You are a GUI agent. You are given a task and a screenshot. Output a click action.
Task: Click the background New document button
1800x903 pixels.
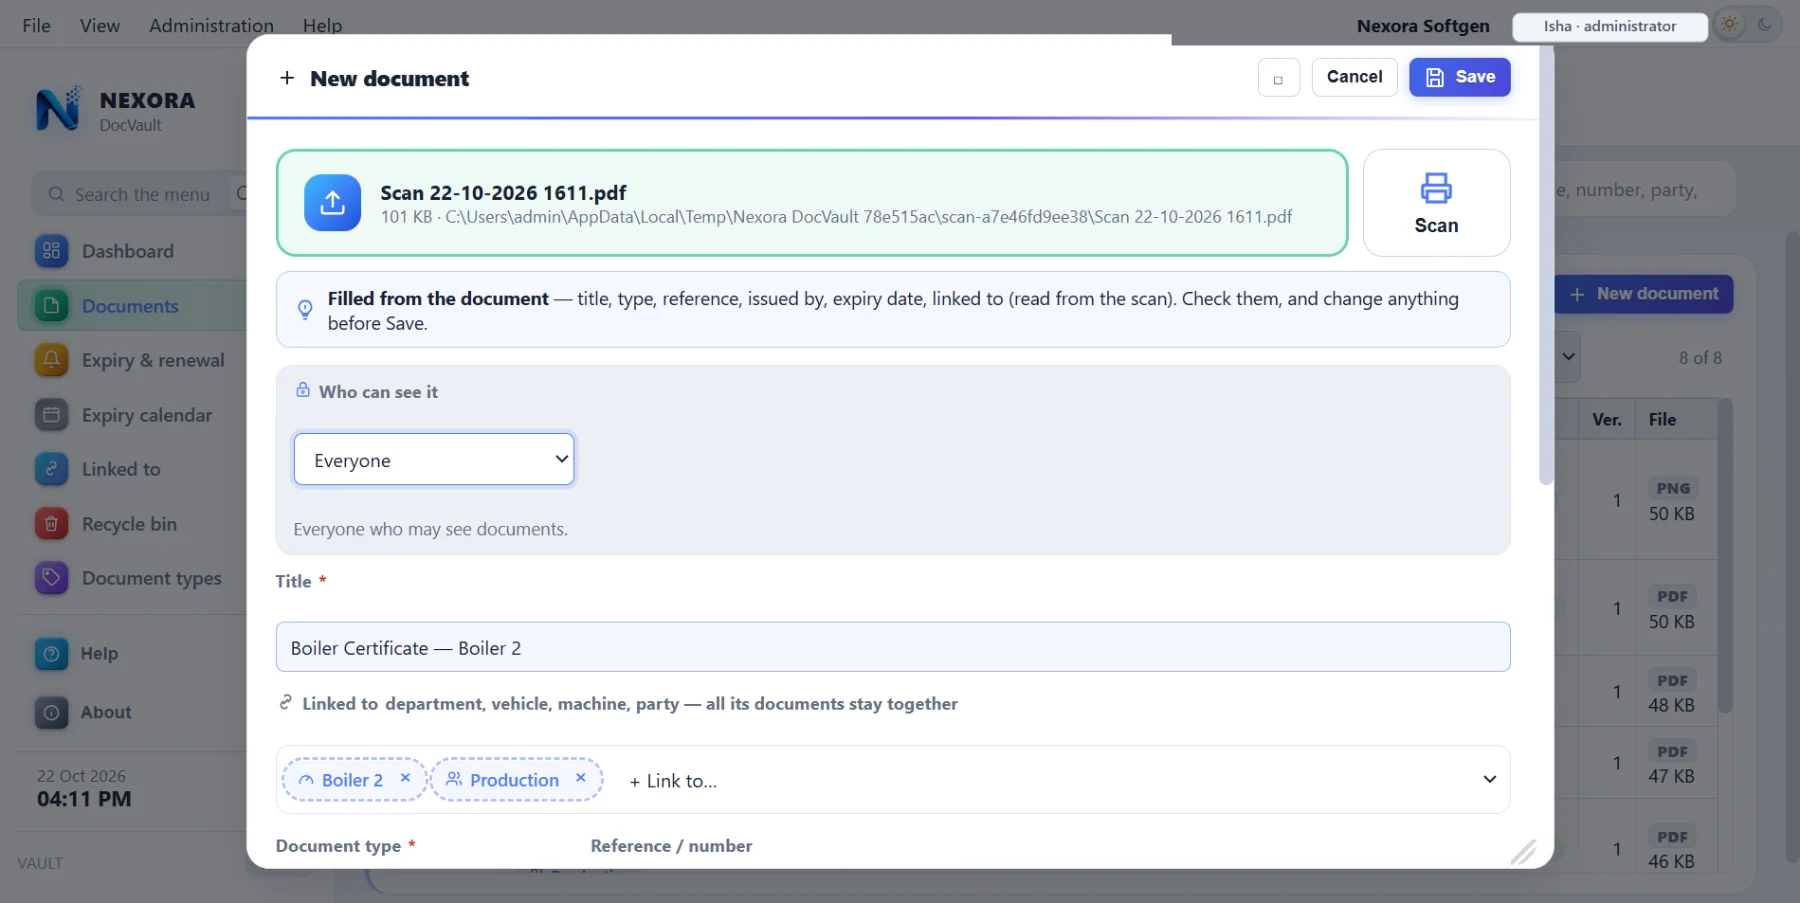pyautogui.click(x=1643, y=294)
